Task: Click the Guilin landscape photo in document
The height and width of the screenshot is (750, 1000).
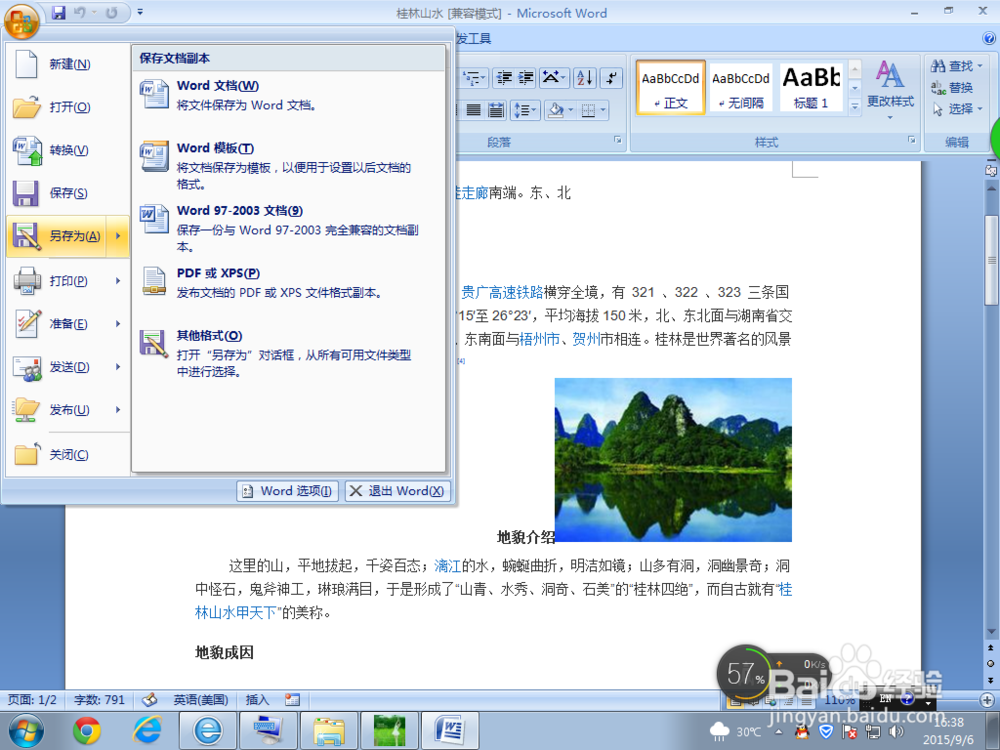Action: tap(672, 460)
